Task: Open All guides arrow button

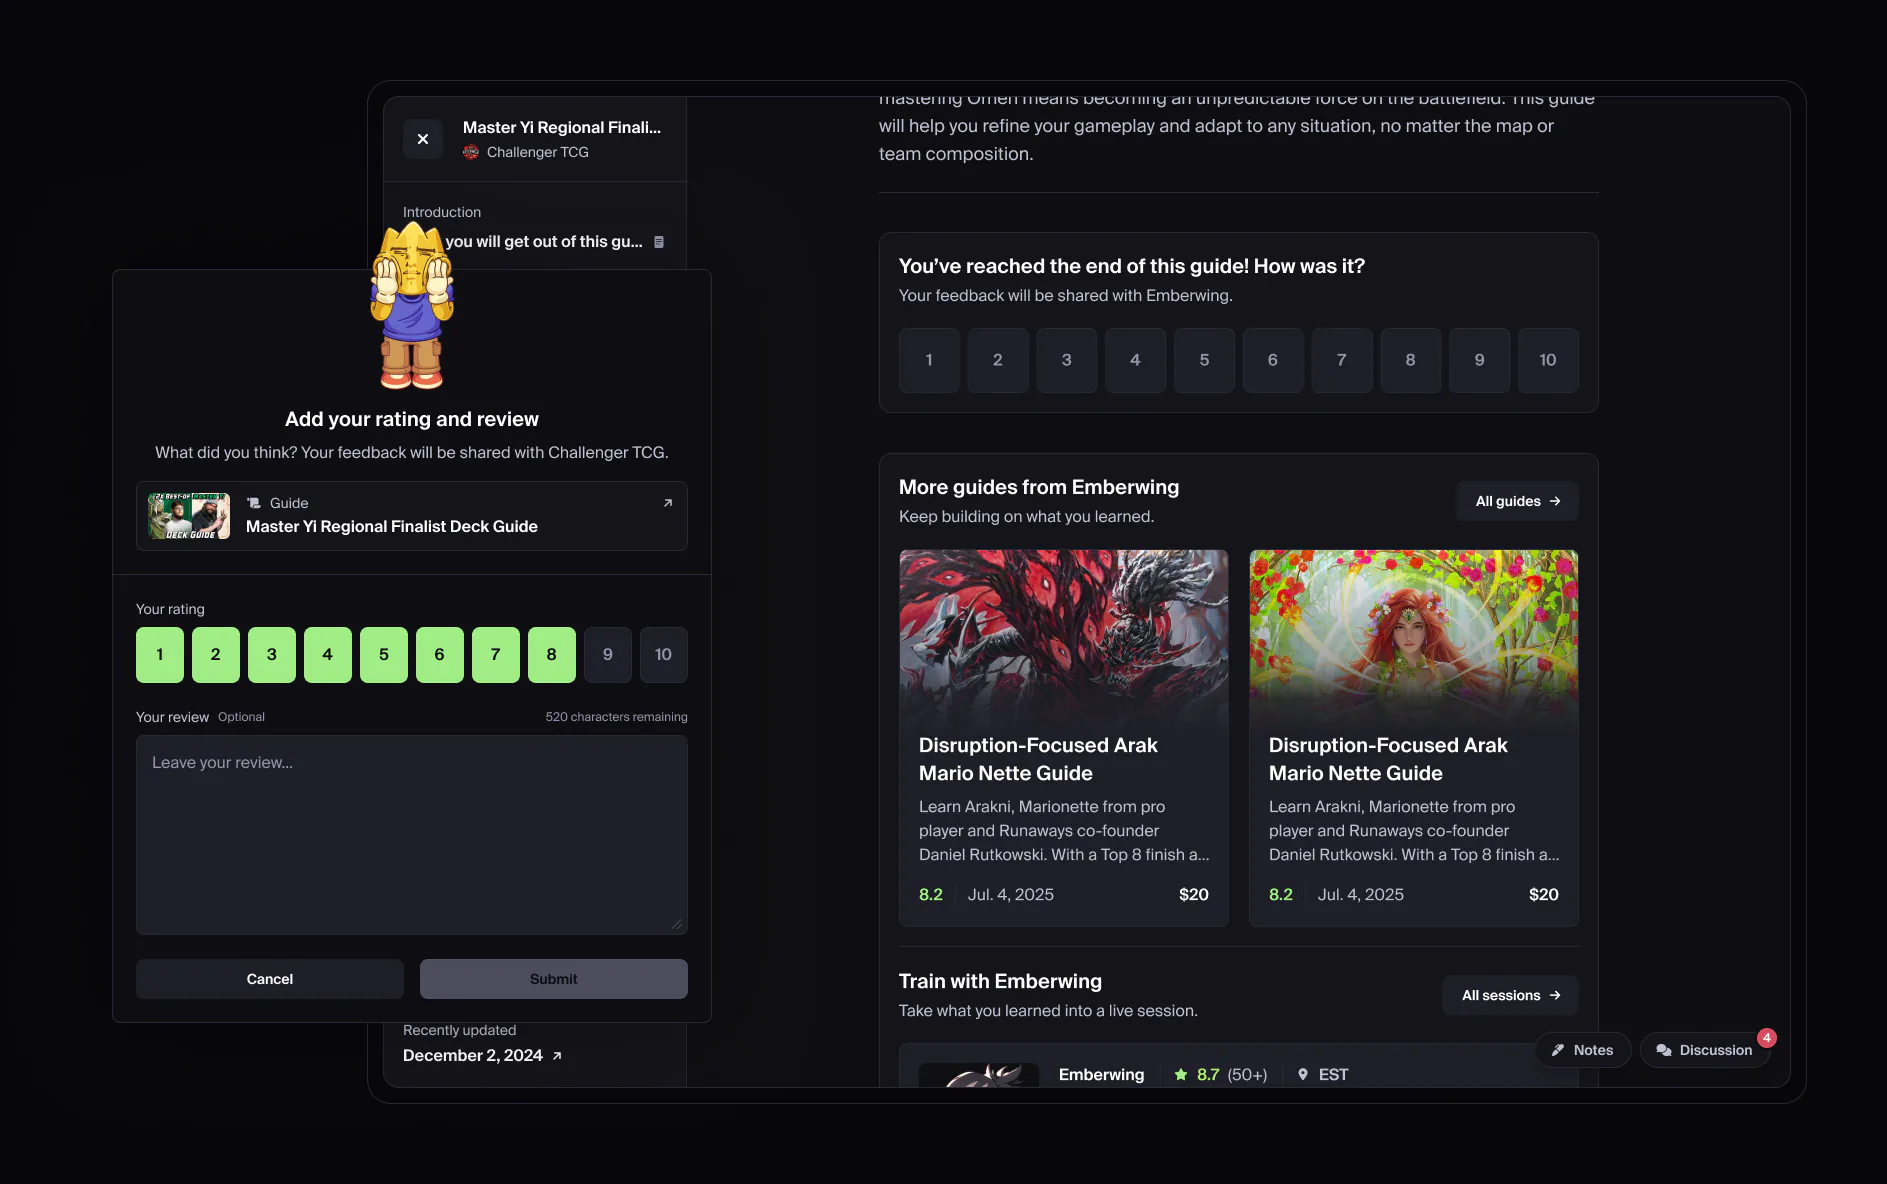Action: pos(1518,501)
